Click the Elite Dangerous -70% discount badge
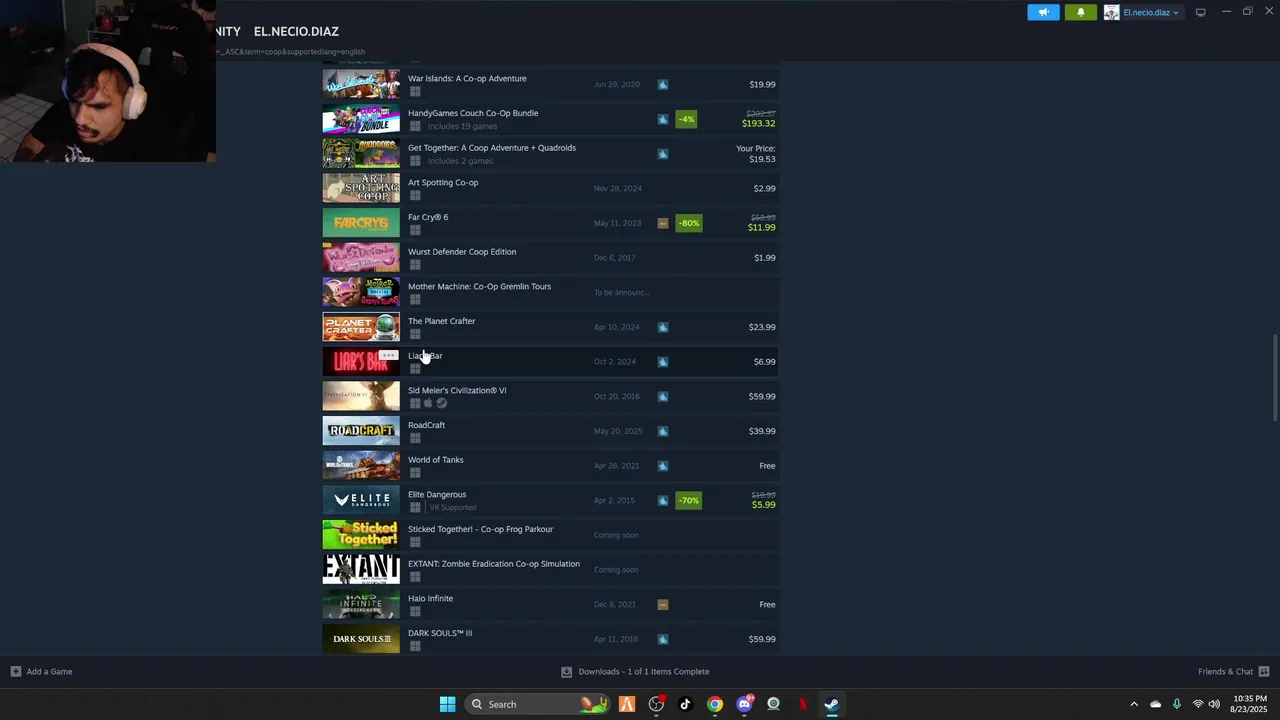Viewport: 1280px width, 720px height. tap(688, 500)
